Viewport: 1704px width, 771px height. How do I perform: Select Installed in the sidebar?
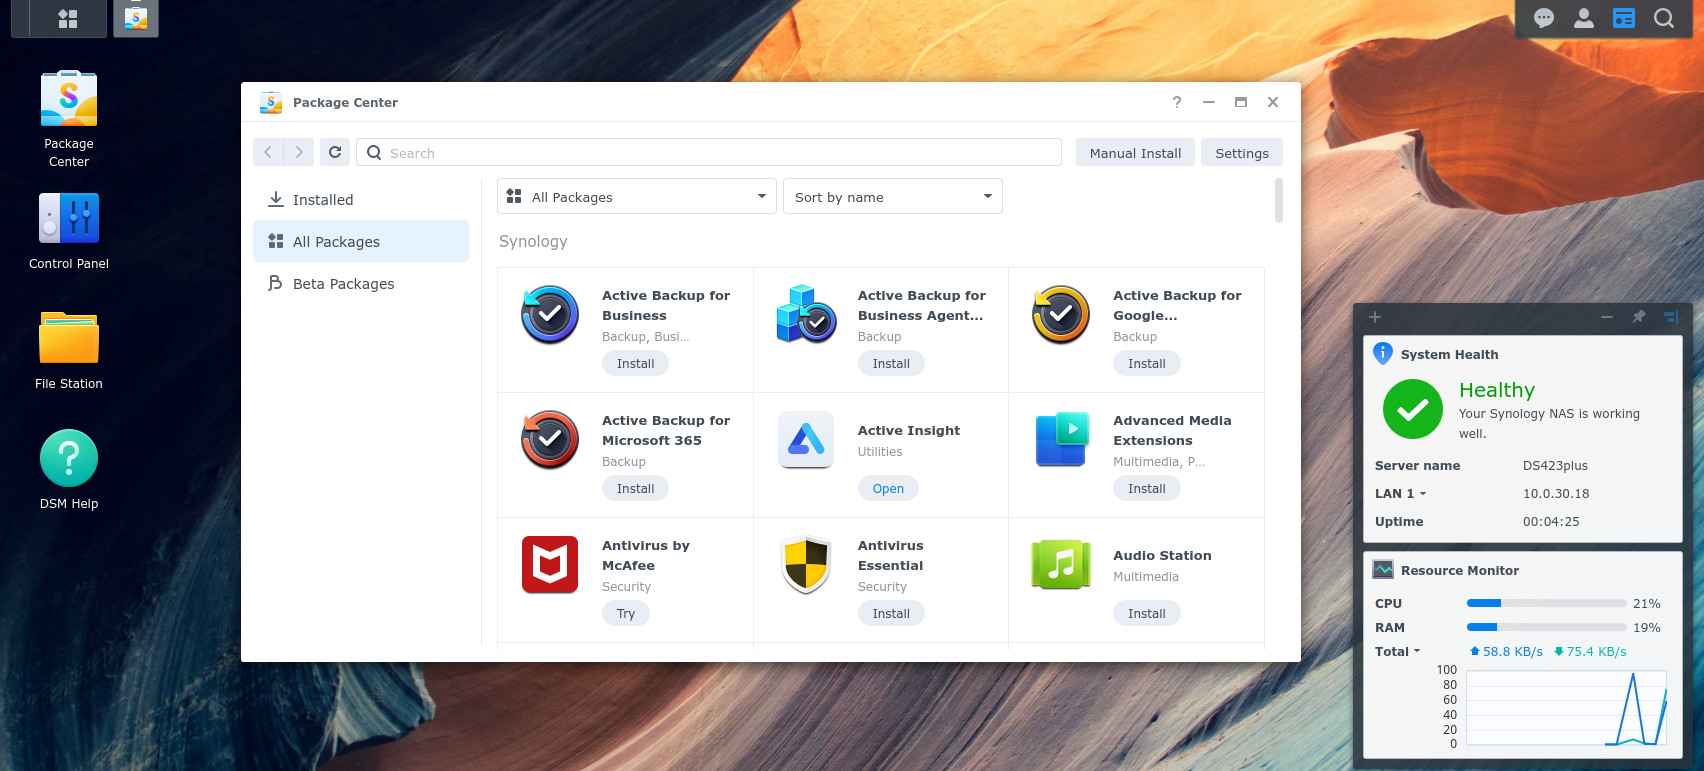pos(361,199)
